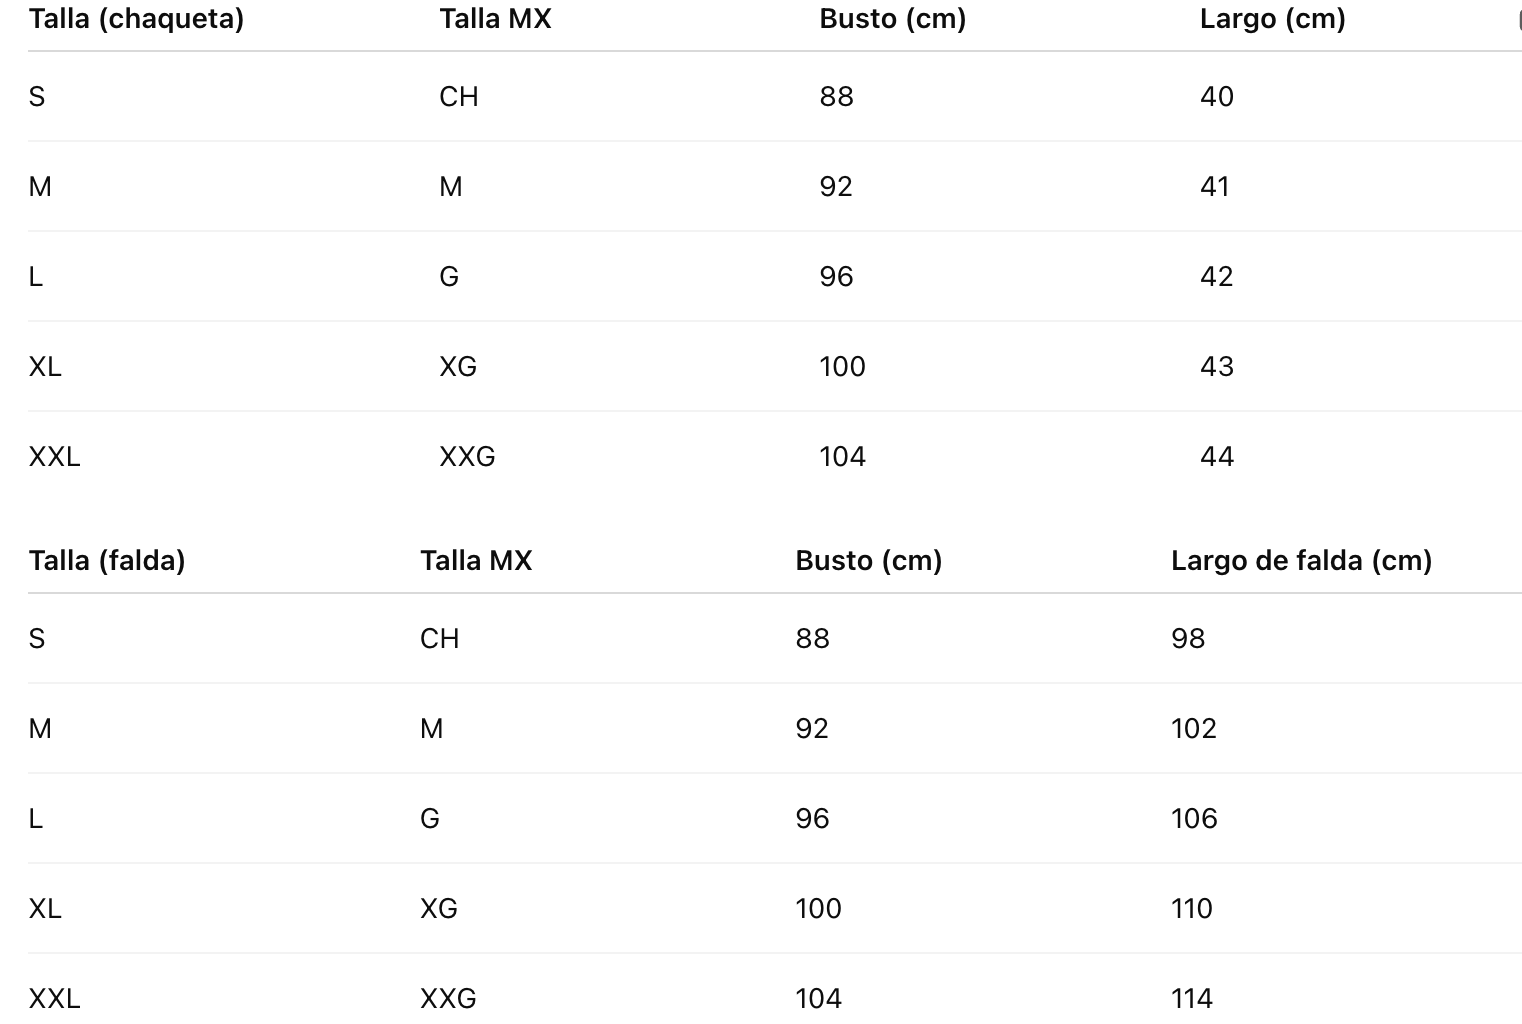Click the jacket length value 40

tap(1217, 97)
